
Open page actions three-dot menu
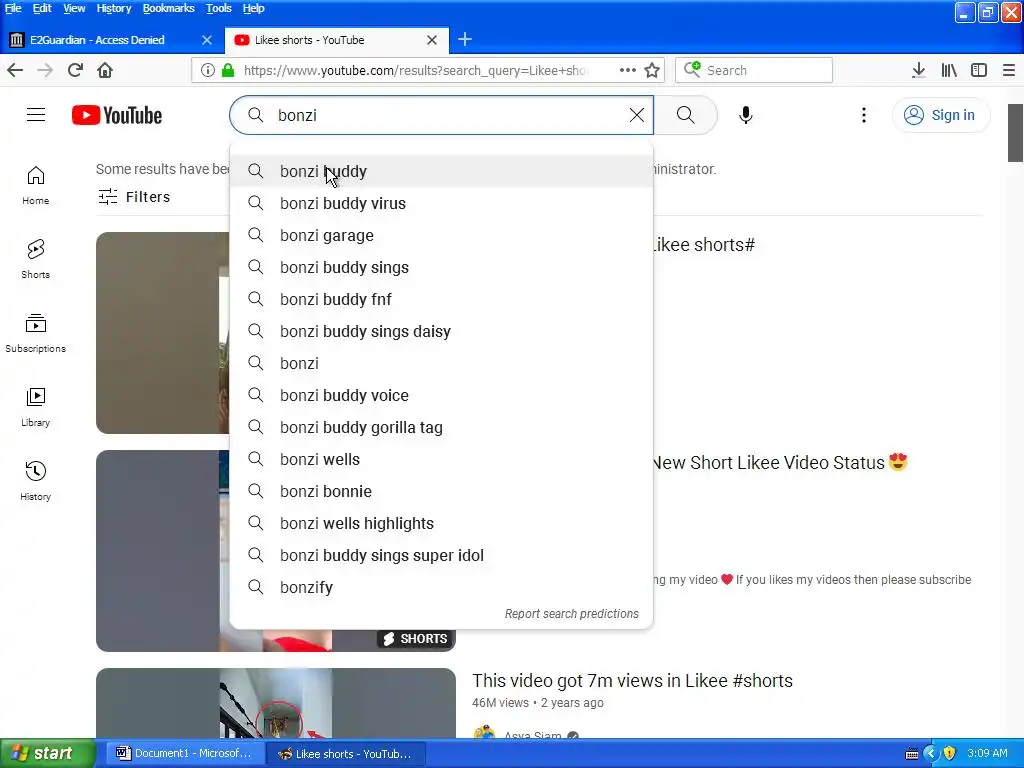click(627, 70)
